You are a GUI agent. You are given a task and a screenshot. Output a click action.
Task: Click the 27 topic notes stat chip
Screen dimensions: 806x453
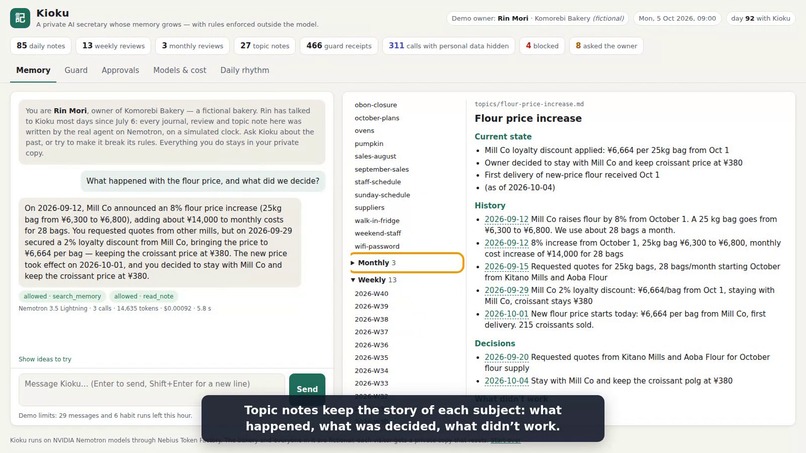click(265, 46)
